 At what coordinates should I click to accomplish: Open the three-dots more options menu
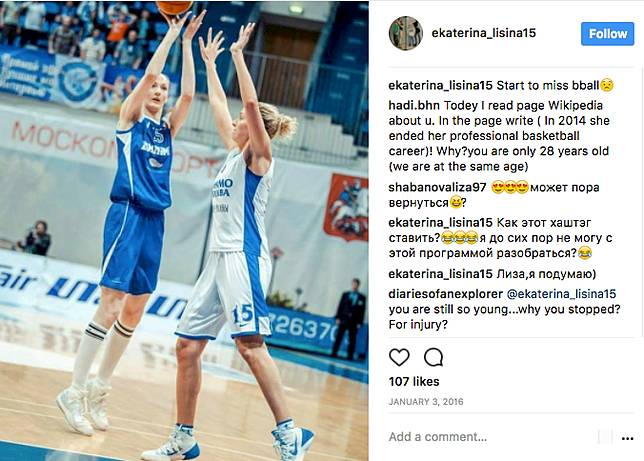(x=627, y=438)
